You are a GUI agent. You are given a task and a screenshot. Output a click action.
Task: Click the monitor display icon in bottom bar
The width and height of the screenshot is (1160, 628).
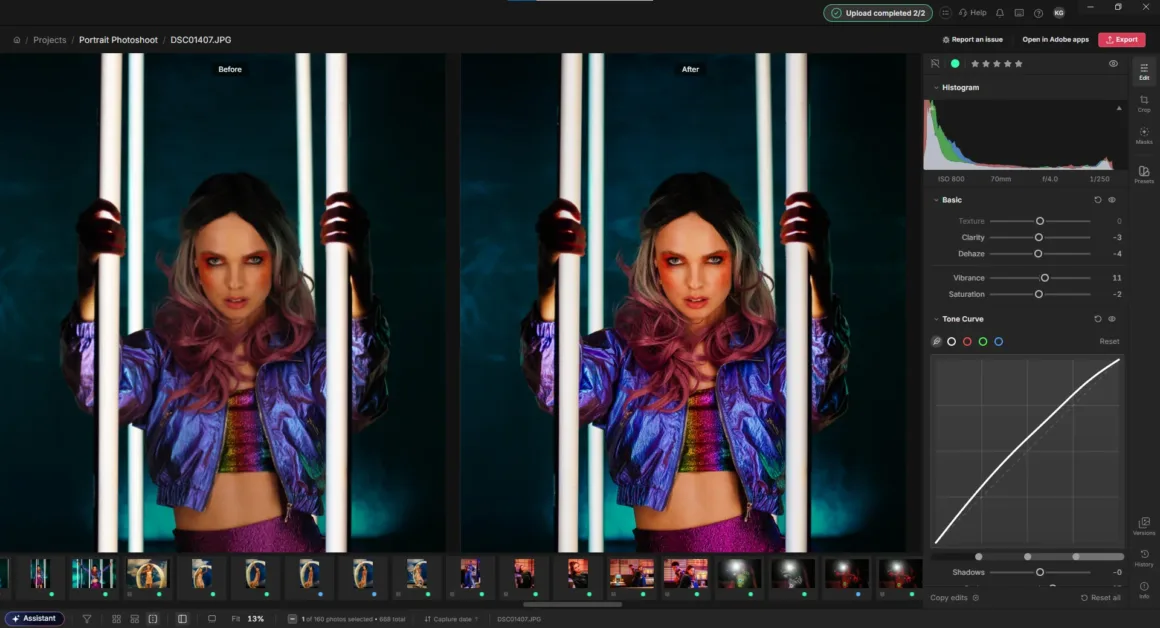click(212, 618)
